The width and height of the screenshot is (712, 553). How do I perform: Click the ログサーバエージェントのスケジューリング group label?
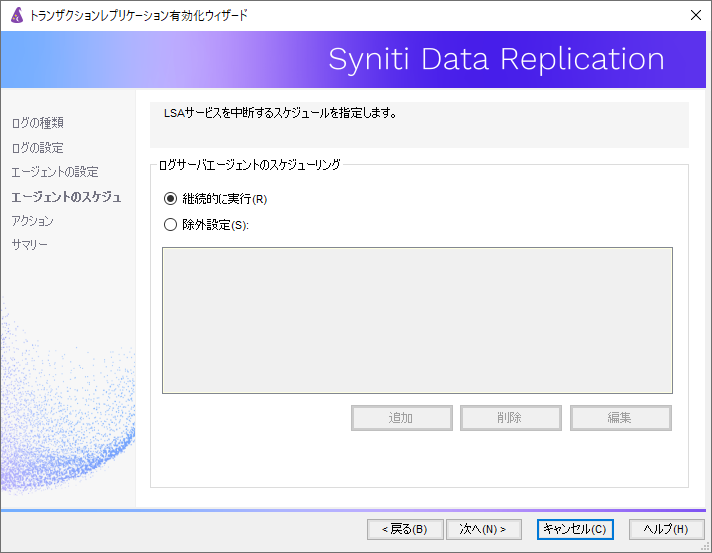click(x=250, y=165)
